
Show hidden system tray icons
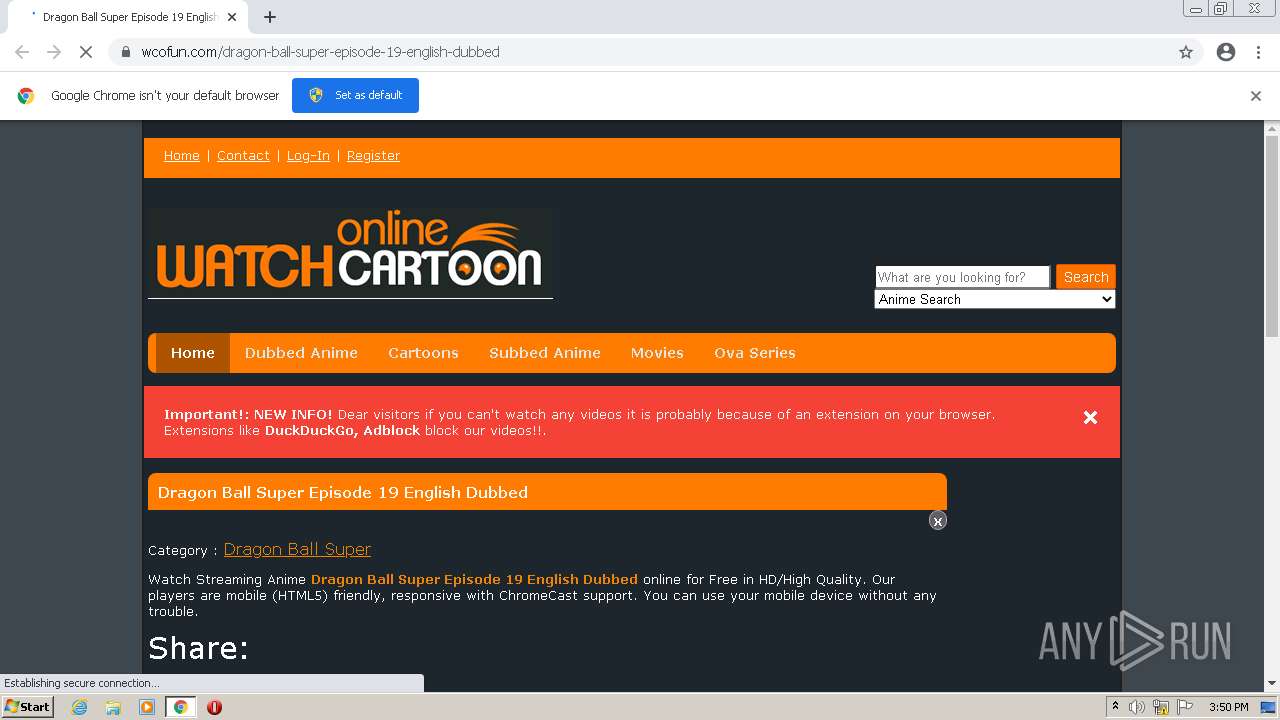click(x=1115, y=707)
